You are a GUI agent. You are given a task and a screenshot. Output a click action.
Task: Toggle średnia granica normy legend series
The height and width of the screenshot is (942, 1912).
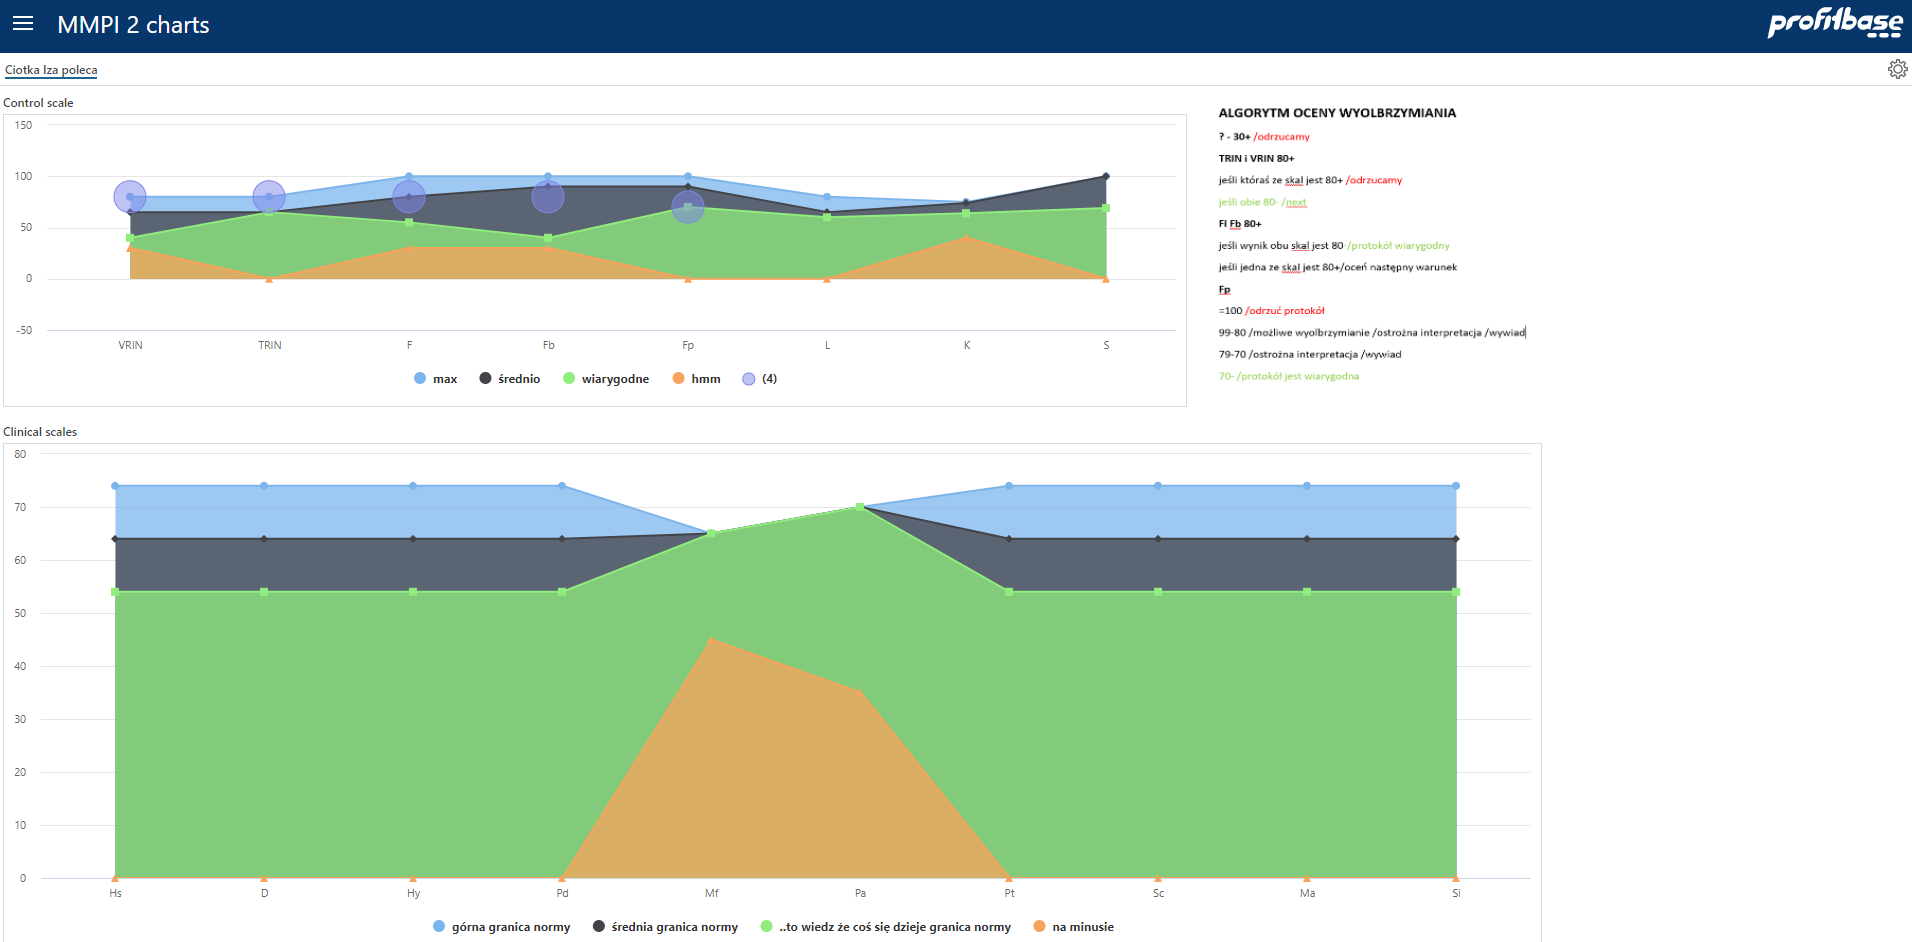[x=665, y=927]
